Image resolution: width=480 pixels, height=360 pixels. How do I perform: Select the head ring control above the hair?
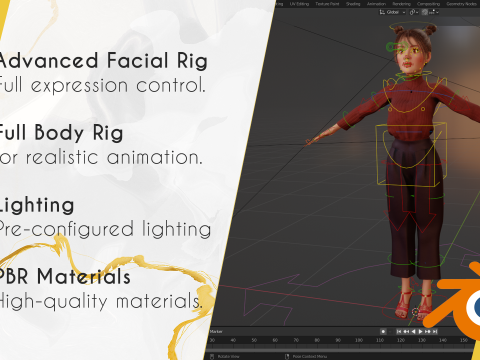412,26
